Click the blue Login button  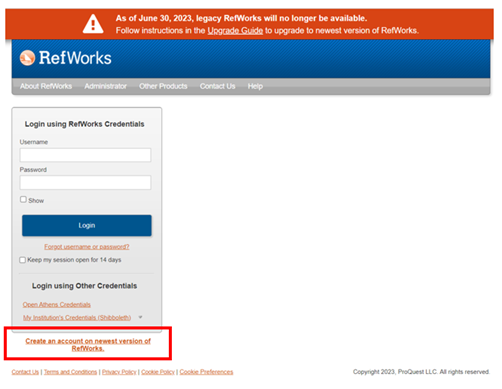click(87, 225)
